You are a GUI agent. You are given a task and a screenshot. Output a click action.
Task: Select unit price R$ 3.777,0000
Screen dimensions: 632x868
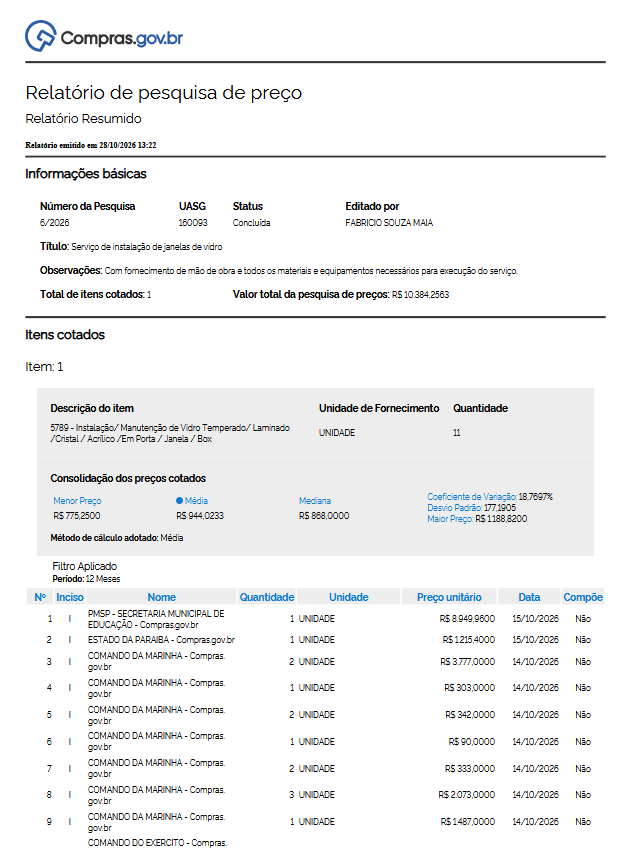coord(468,662)
